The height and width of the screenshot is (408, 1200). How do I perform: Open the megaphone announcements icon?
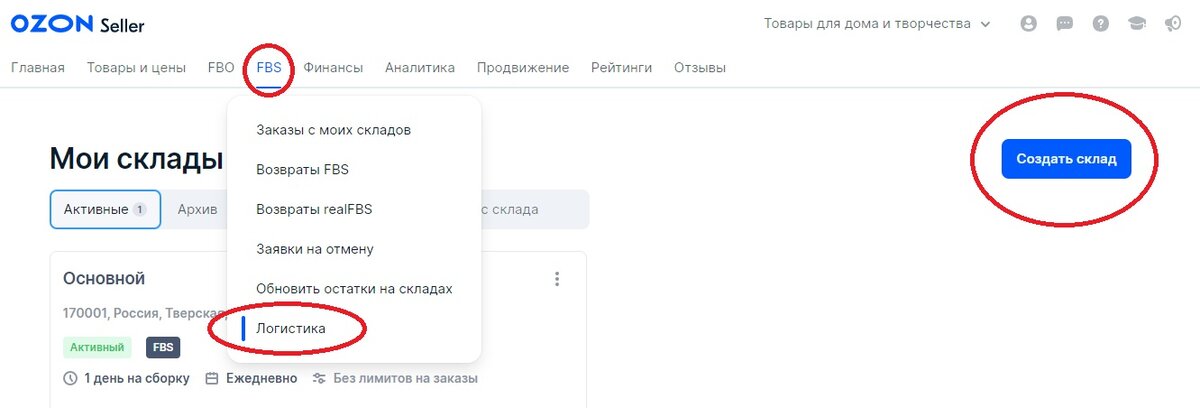[1173, 24]
